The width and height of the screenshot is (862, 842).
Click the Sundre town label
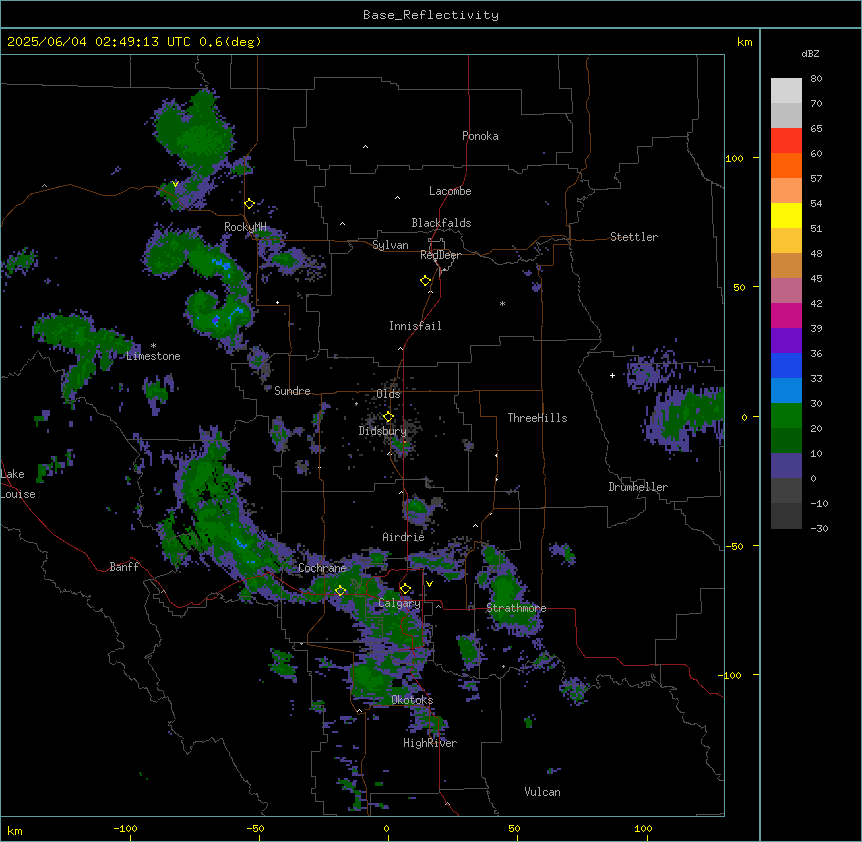point(292,391)
